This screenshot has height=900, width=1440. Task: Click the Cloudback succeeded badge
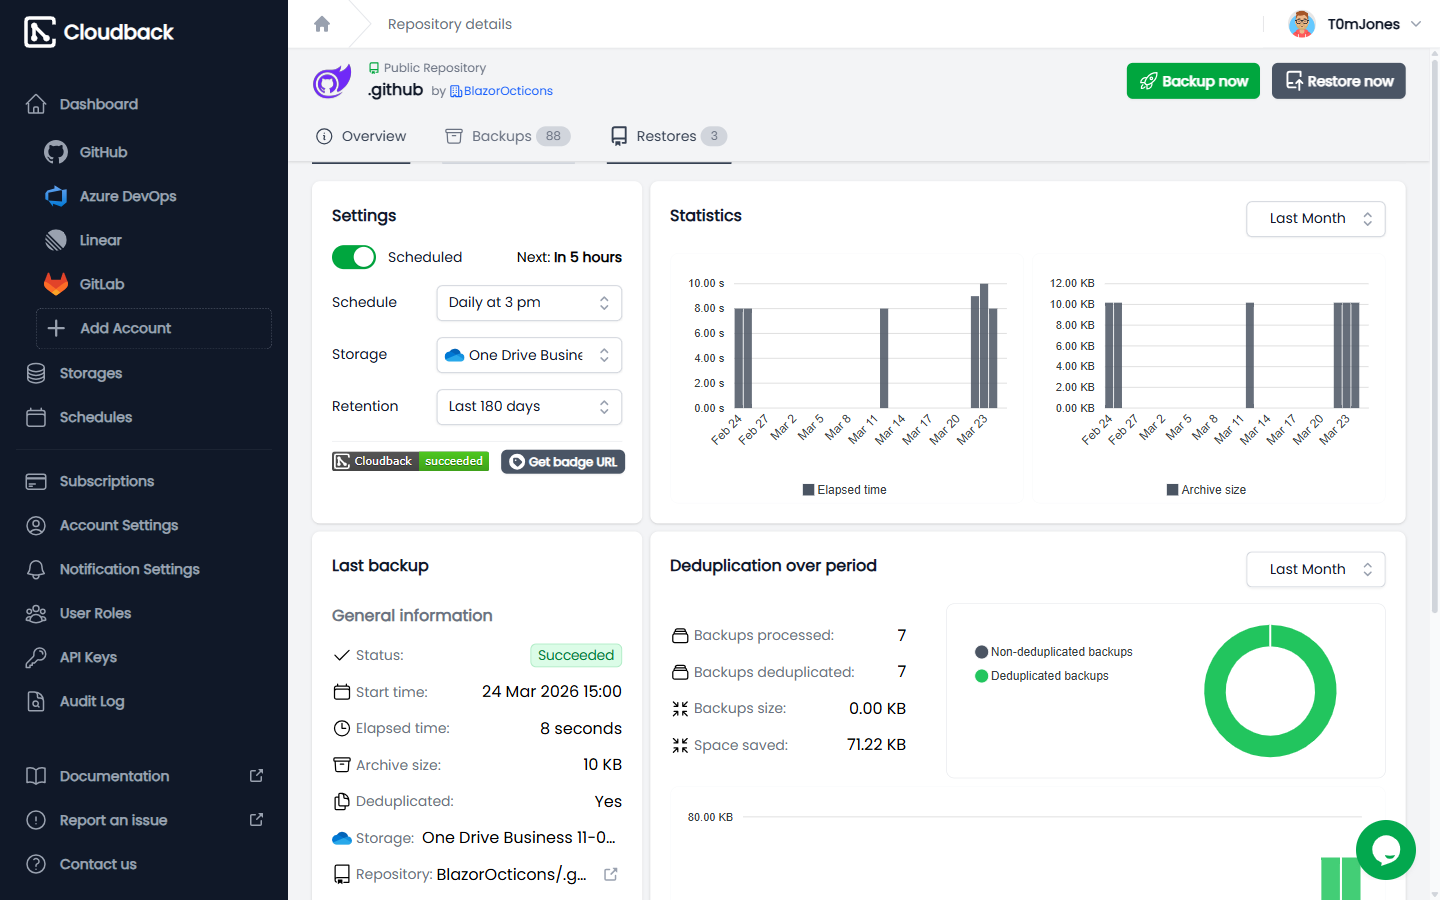(x=410, y=461)
